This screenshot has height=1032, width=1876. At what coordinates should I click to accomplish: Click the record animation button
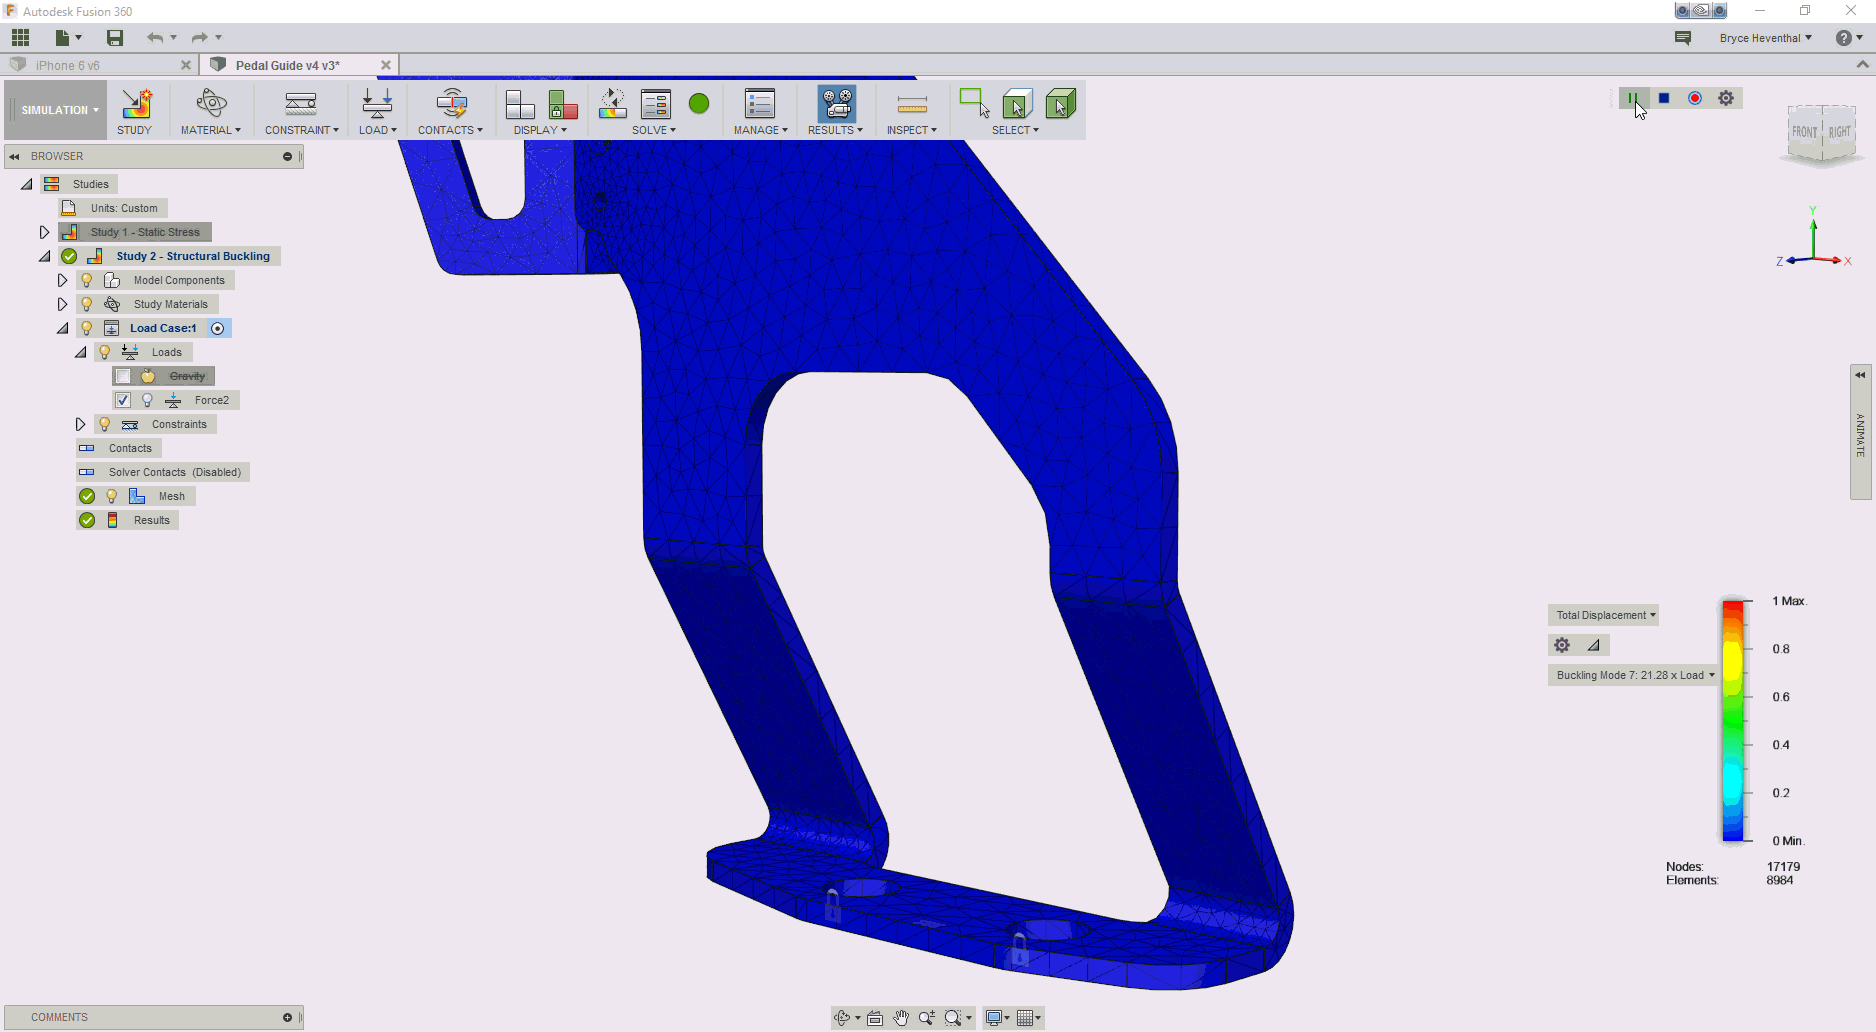pyautogui.click(x=1695, y=98)
